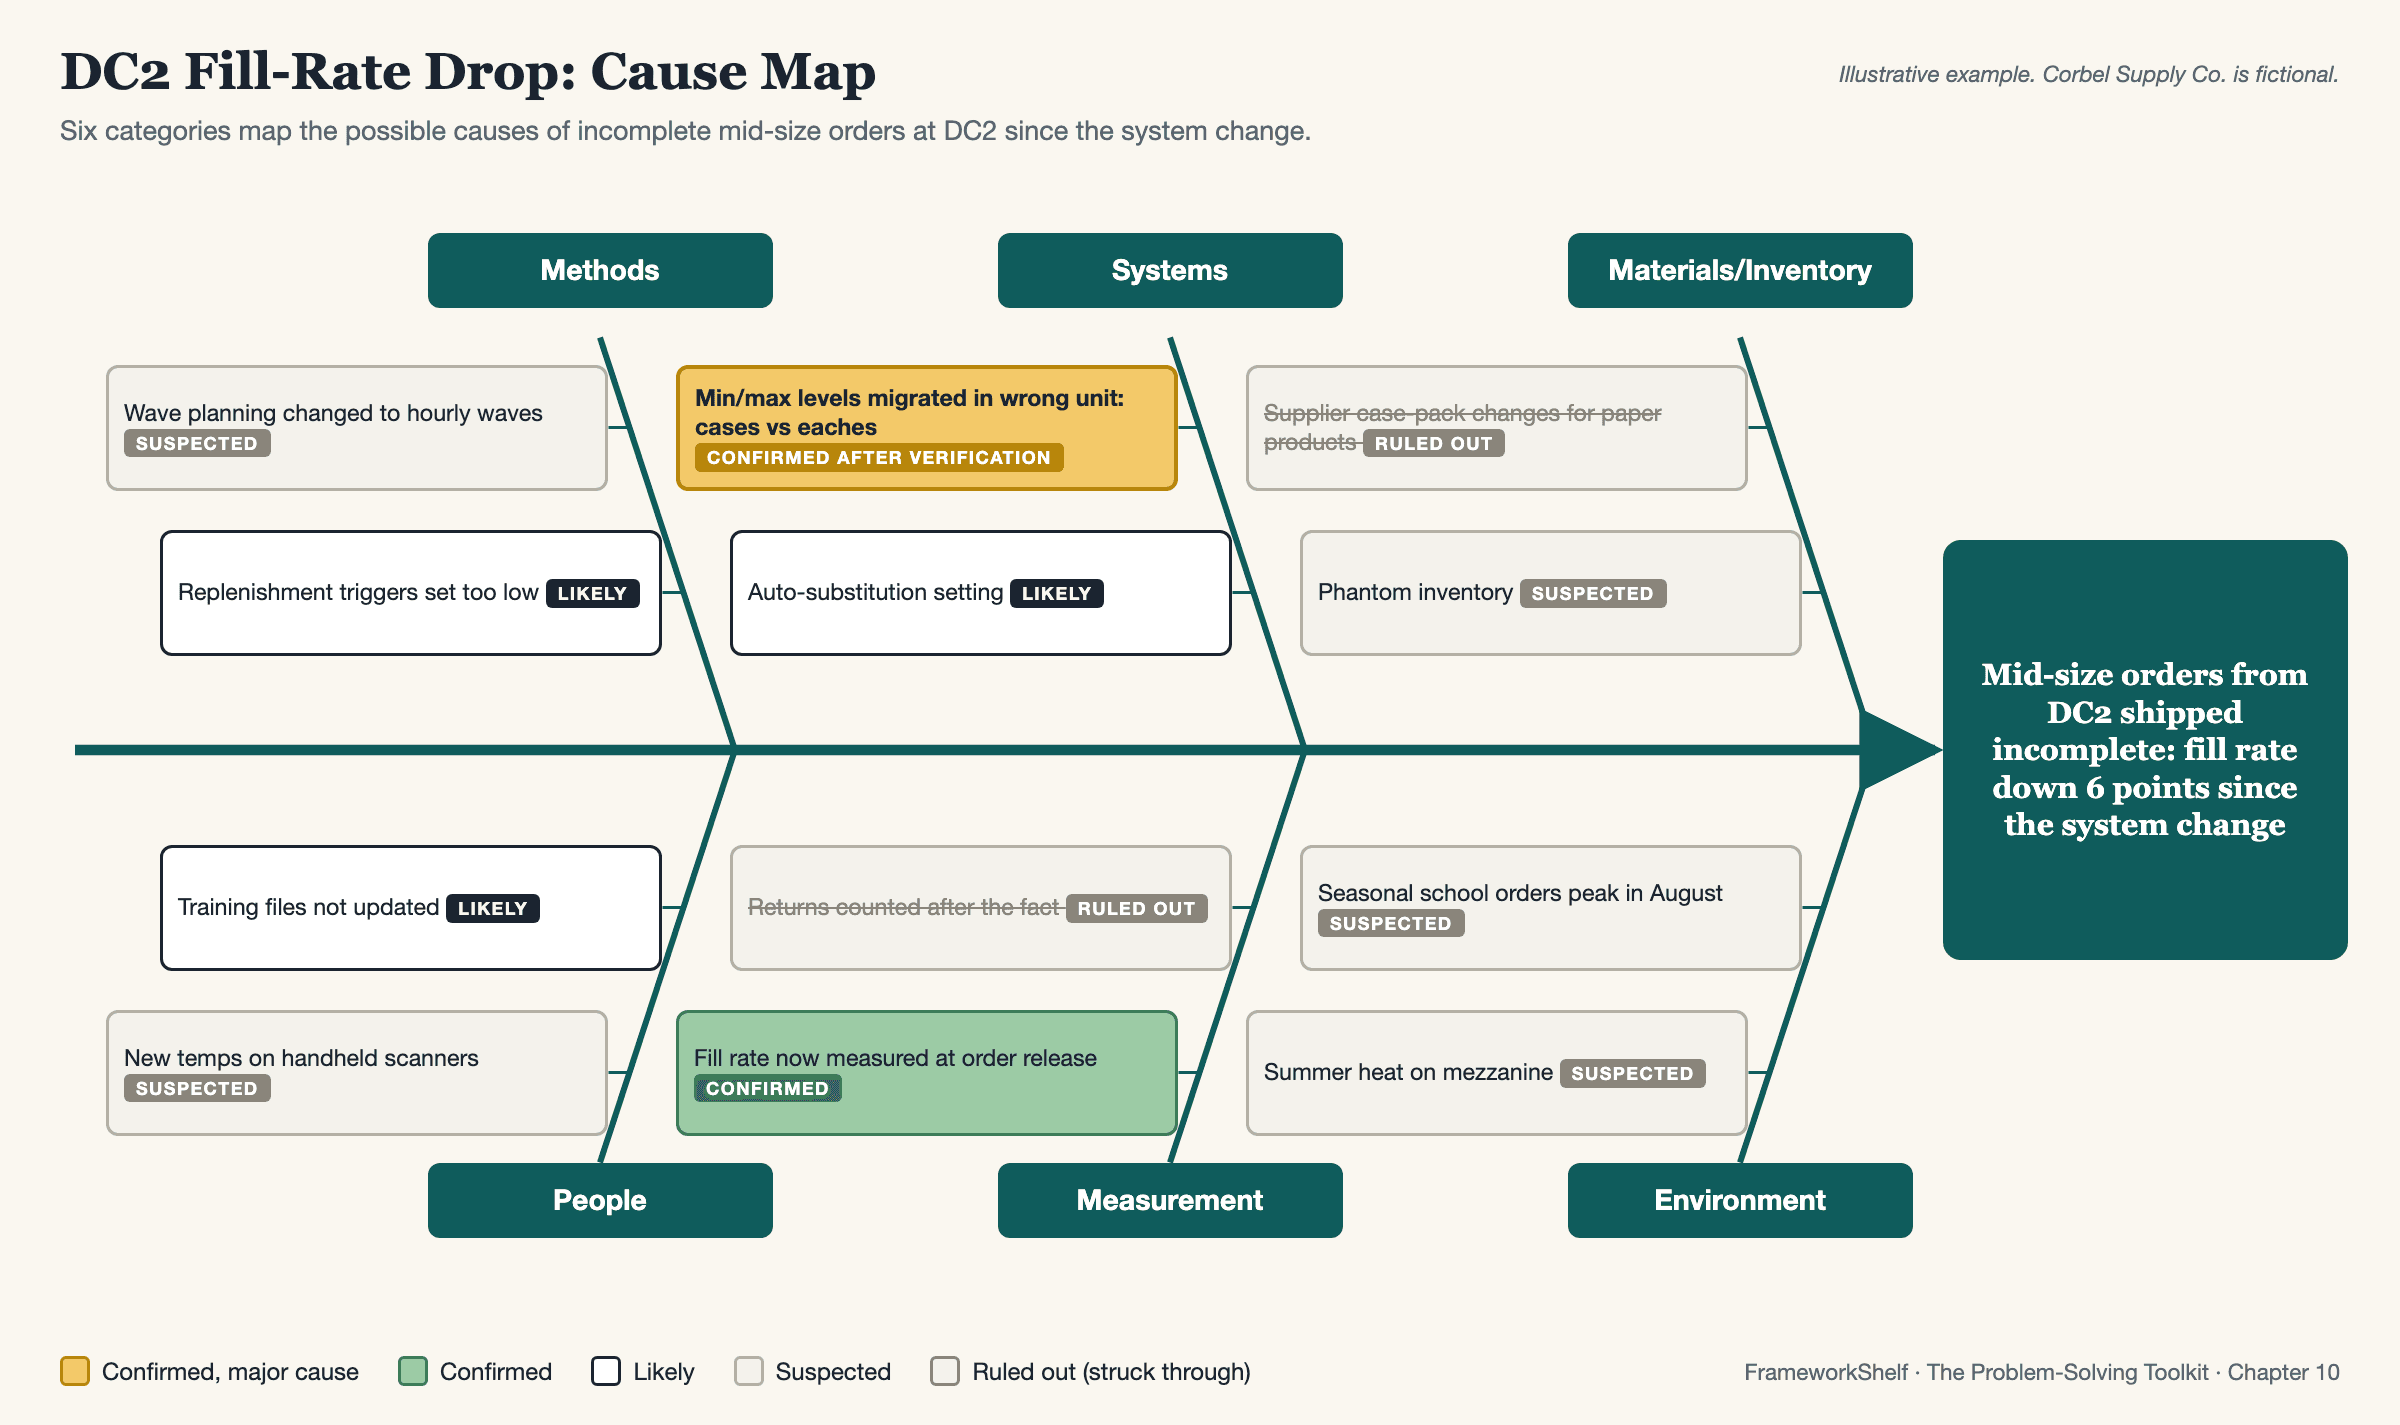Select the 'Phantom inventory' cause card
The width and height of the screenshot is (2400, 1425).
[x=1551, y=593]
